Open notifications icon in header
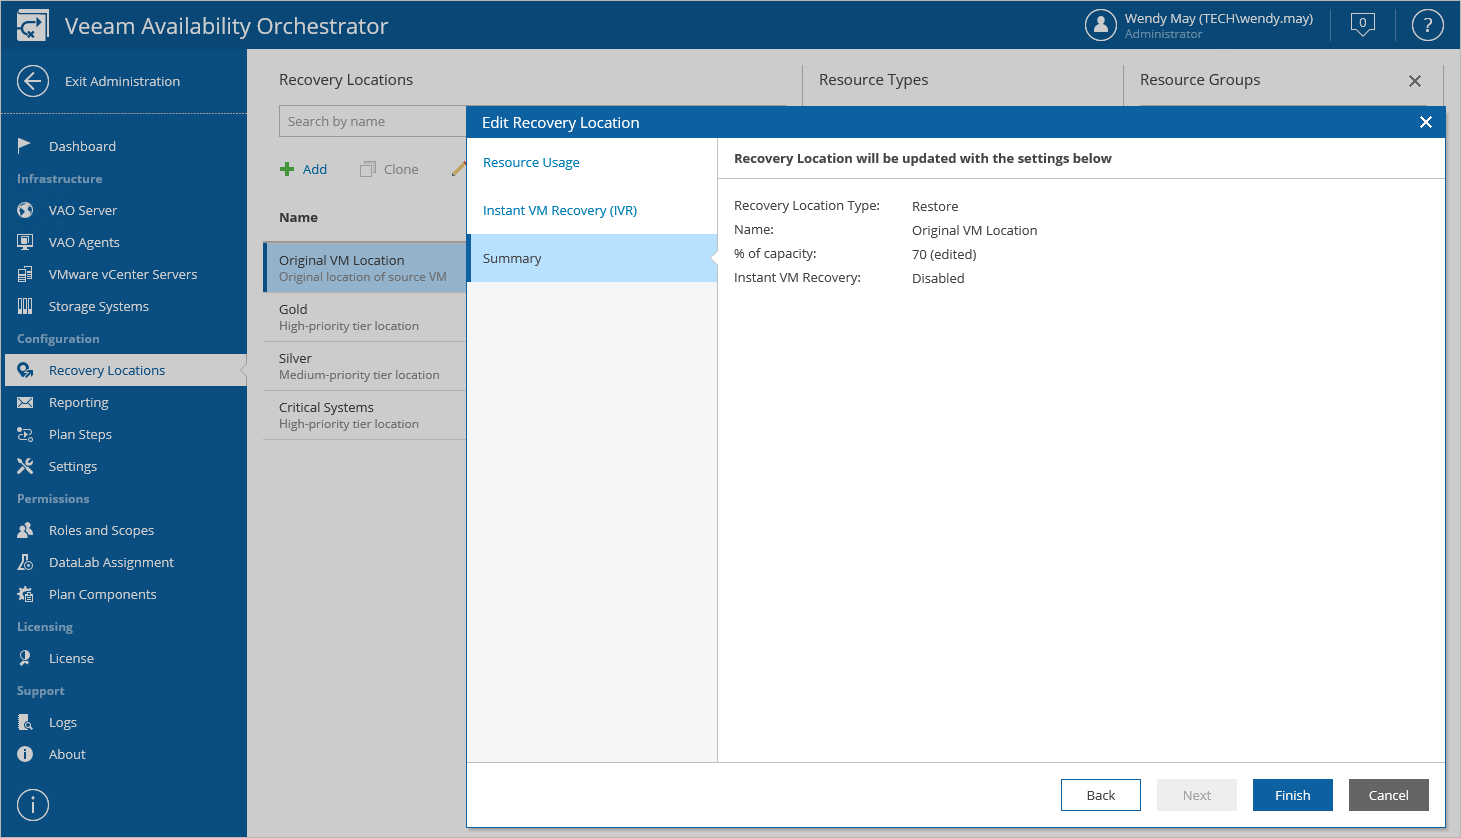 [1362, 25]
